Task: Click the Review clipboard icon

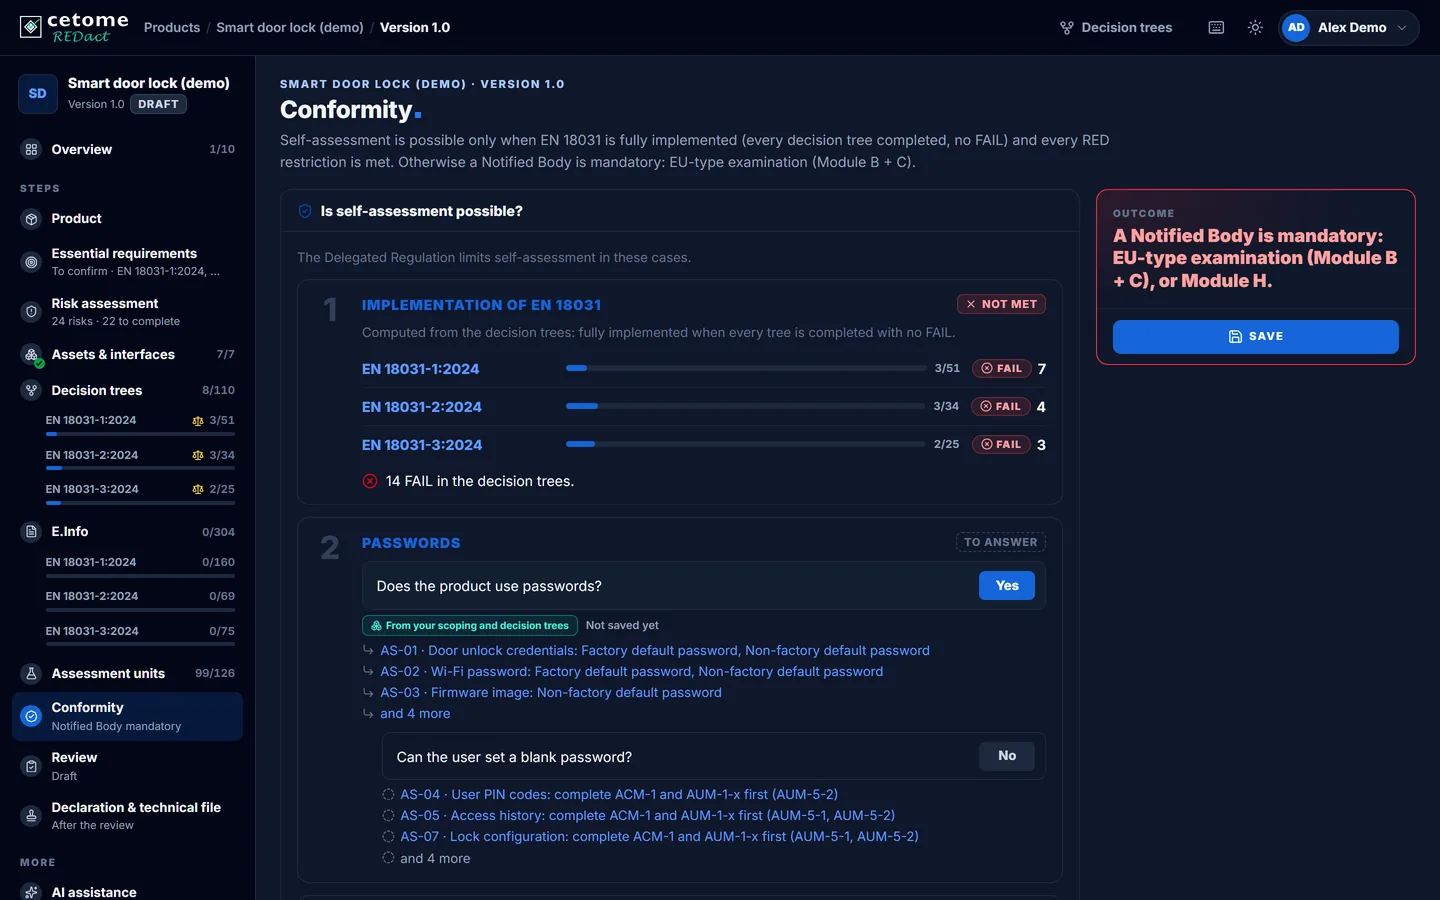Action: 31,766
